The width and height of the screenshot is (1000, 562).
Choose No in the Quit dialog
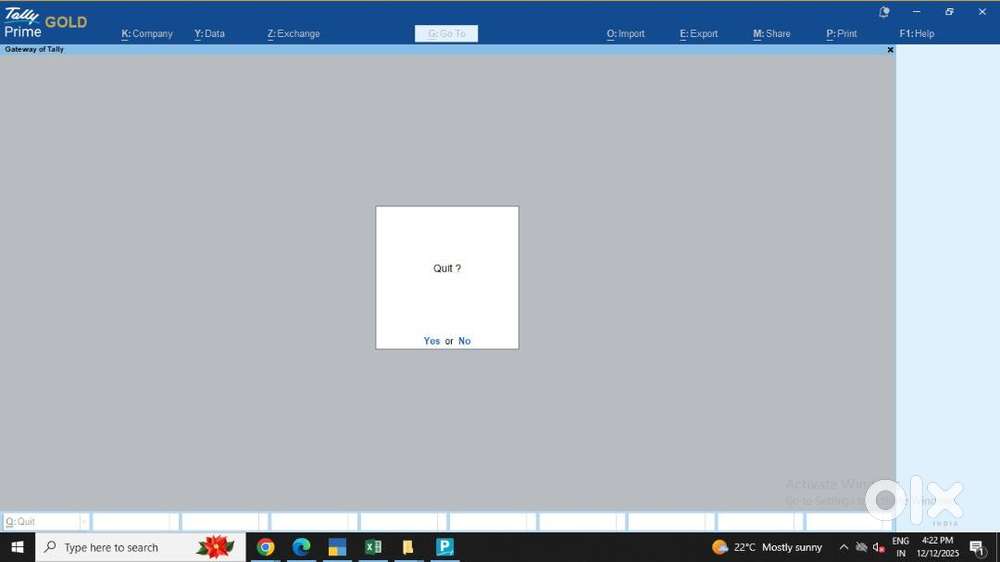pos(465,341)
